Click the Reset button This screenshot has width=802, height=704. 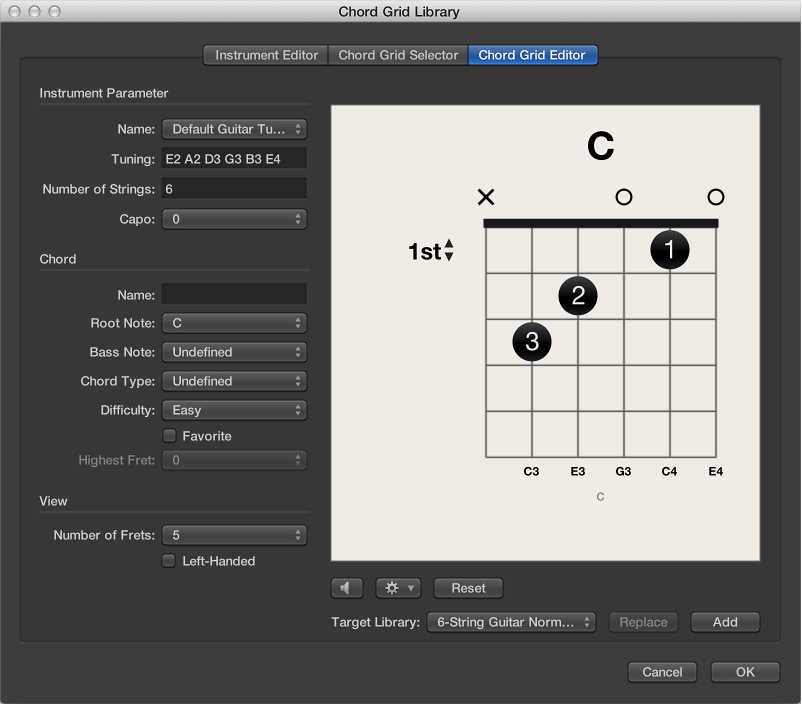467,588
